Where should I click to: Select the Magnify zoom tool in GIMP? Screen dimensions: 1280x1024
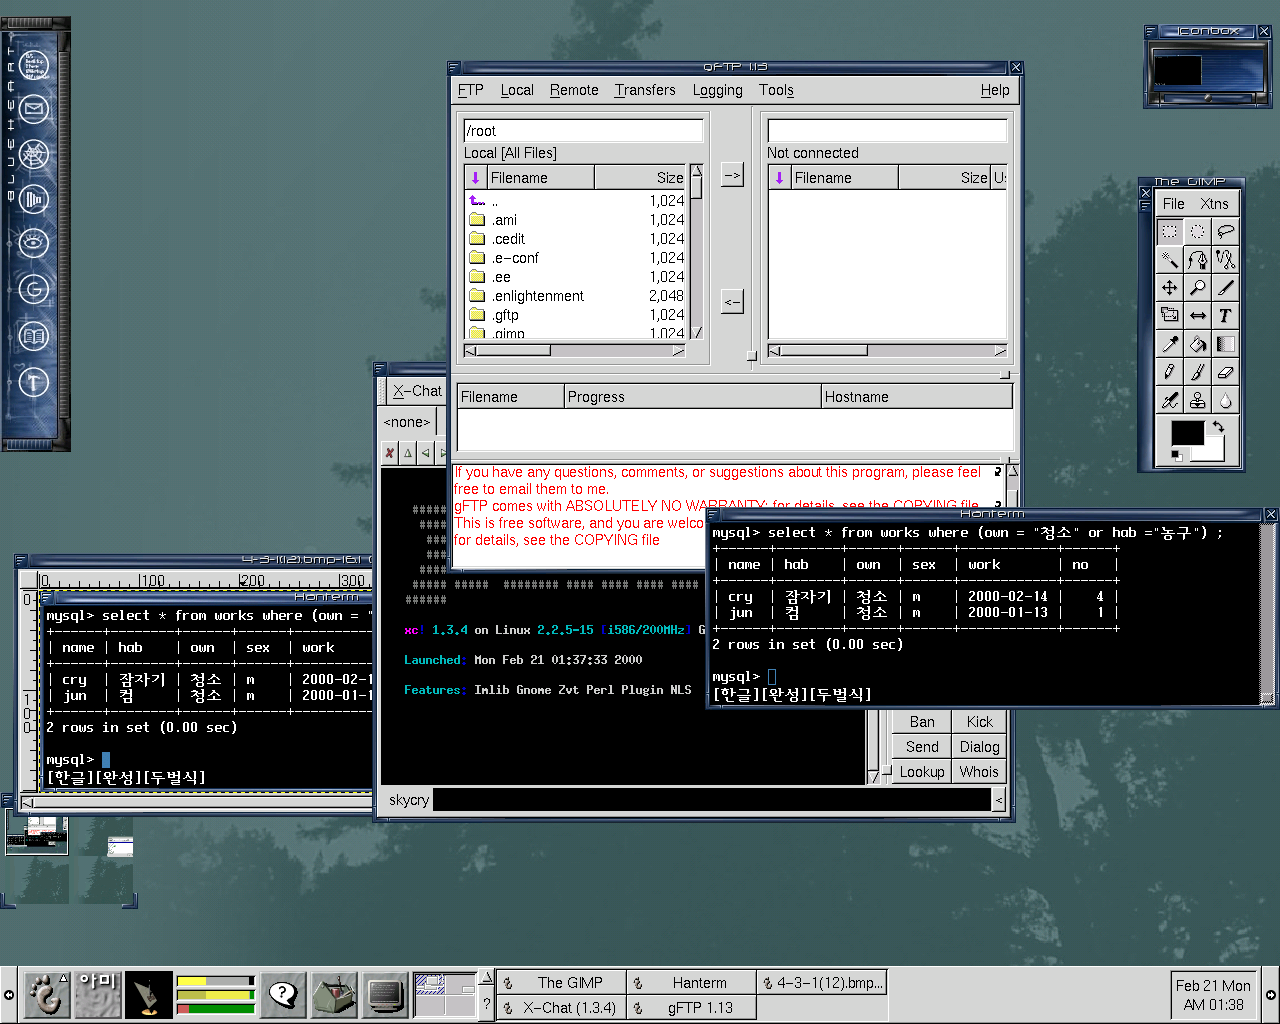(x=1197, y=287)
